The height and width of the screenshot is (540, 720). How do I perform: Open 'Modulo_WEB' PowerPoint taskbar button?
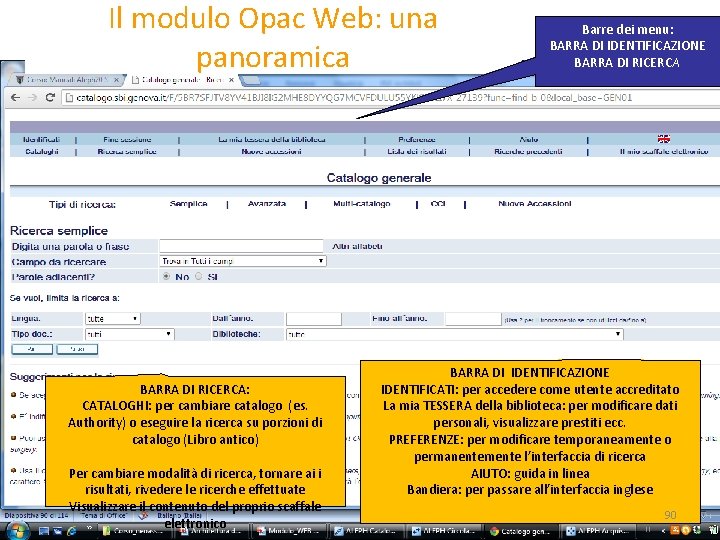290,531
